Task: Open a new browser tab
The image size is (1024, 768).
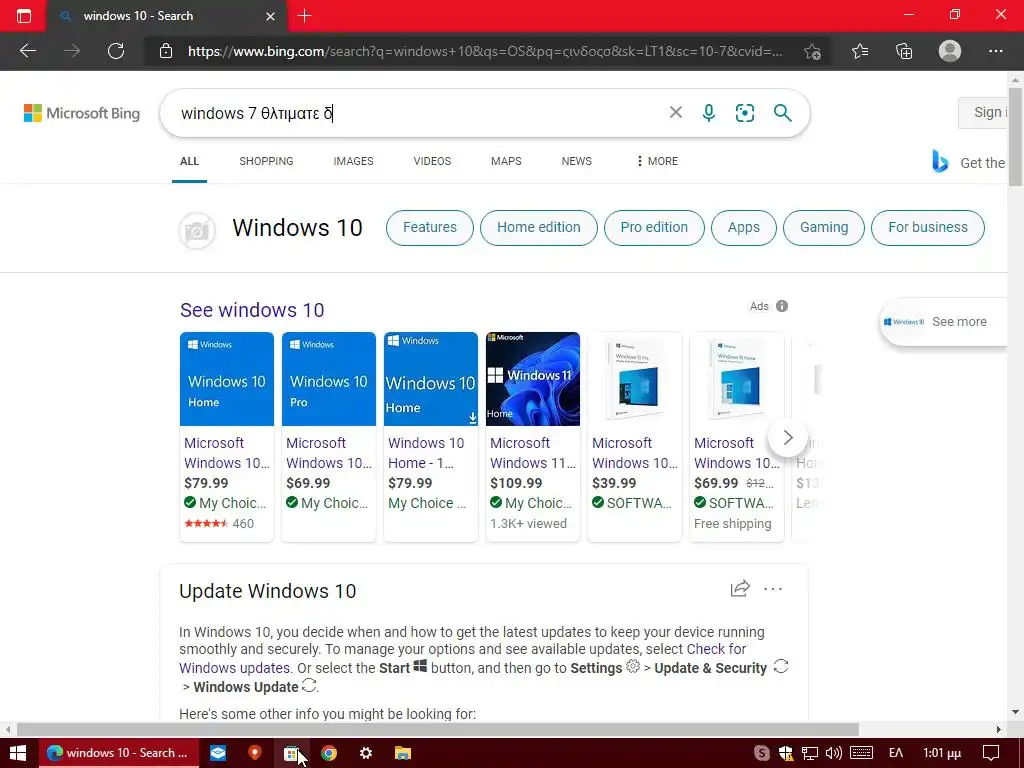Action: tap(304, 16)
